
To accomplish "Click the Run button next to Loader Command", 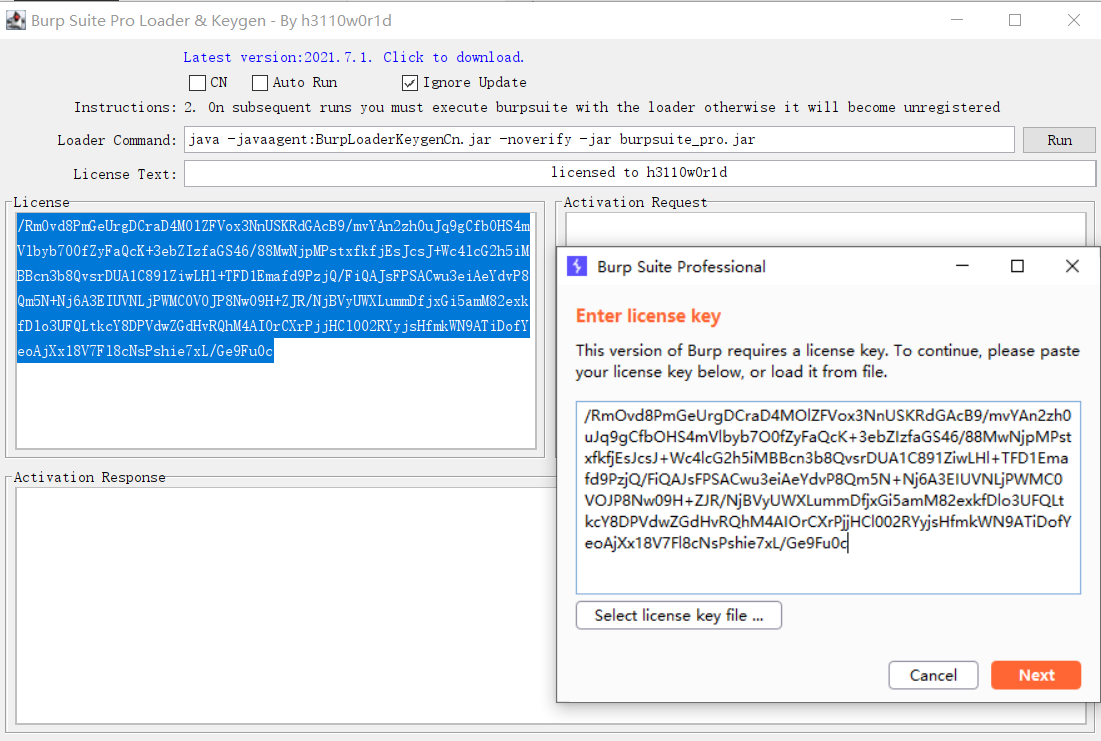I will pyautogui.click(x=1059, y=140).
